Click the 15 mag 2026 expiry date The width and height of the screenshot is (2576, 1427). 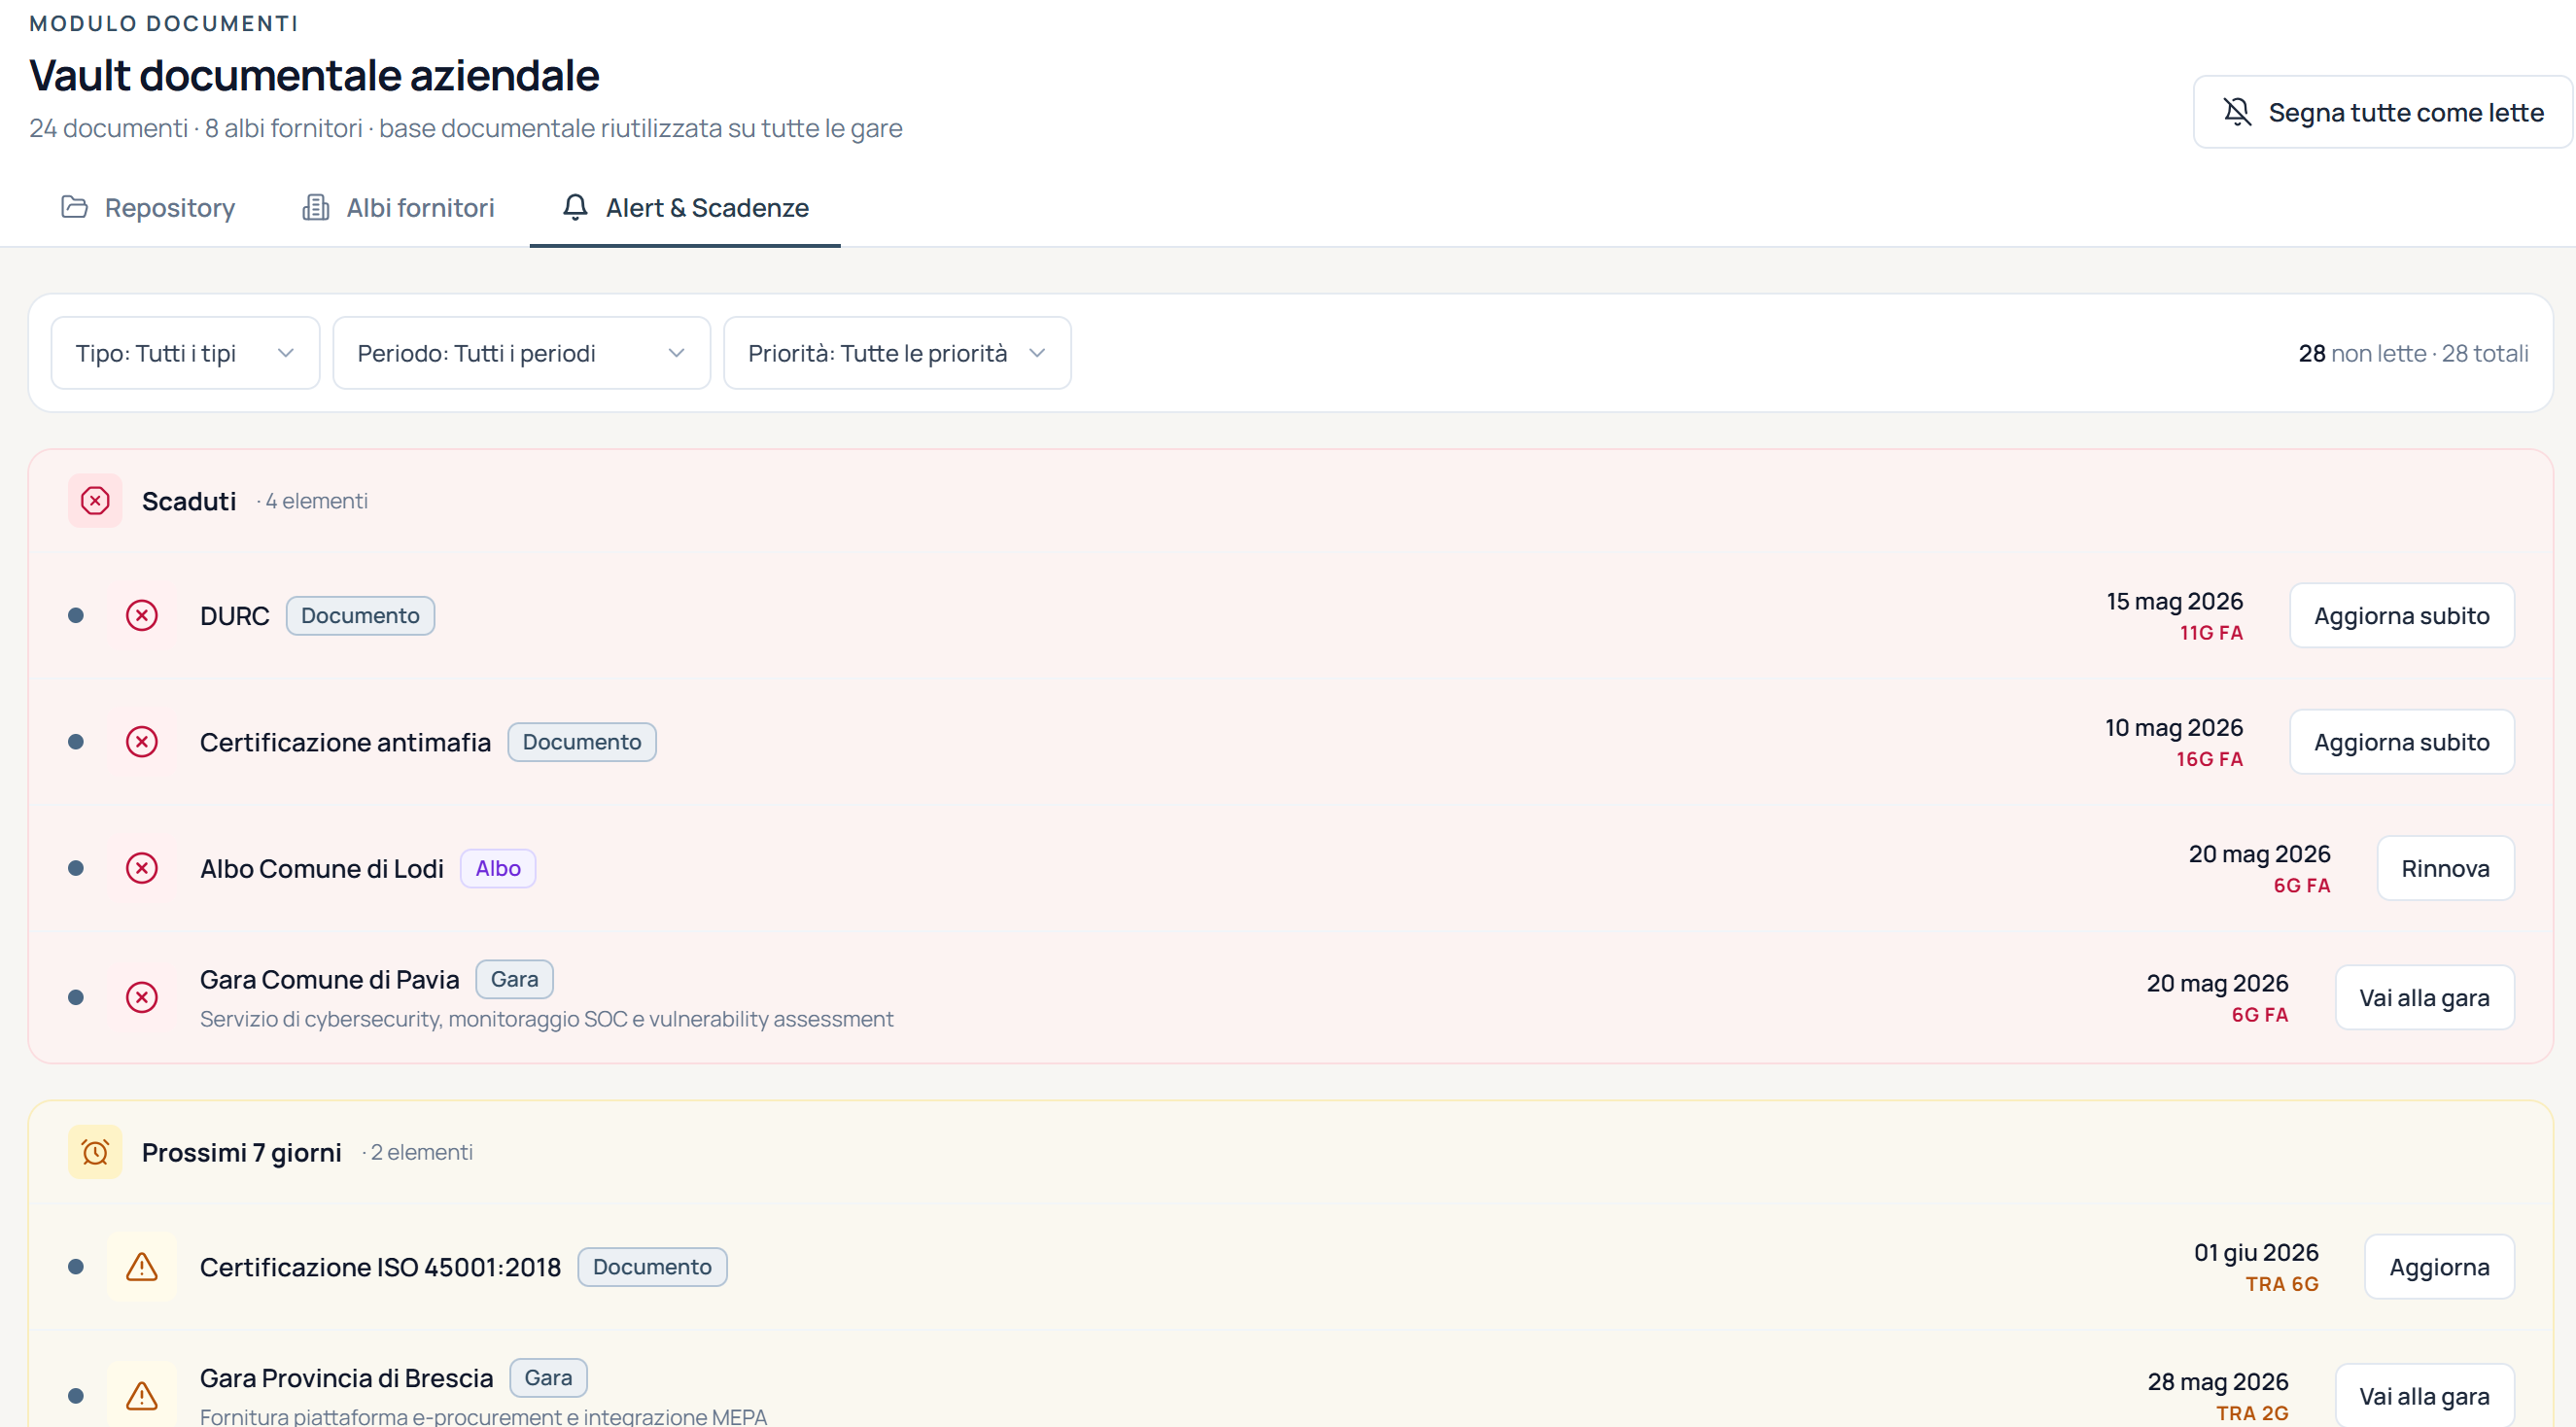coord(2175,601)
